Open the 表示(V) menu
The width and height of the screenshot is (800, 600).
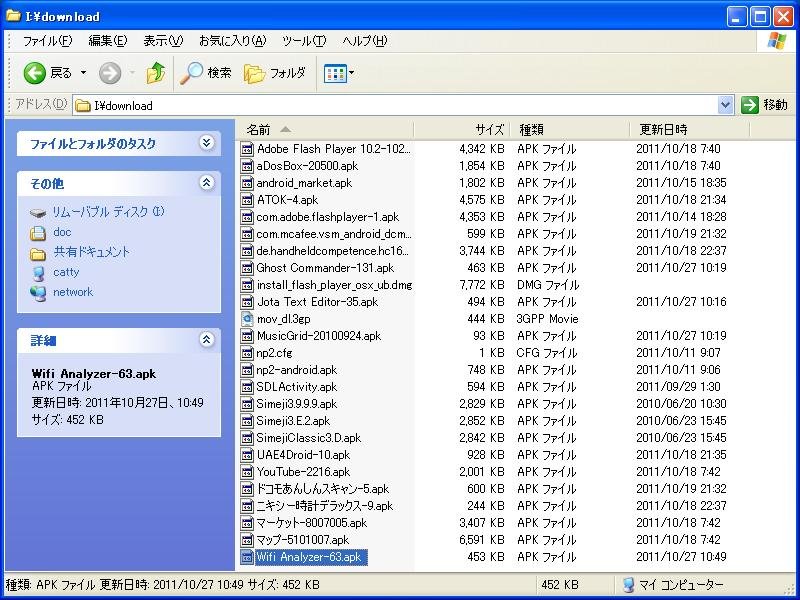(163, 41)
